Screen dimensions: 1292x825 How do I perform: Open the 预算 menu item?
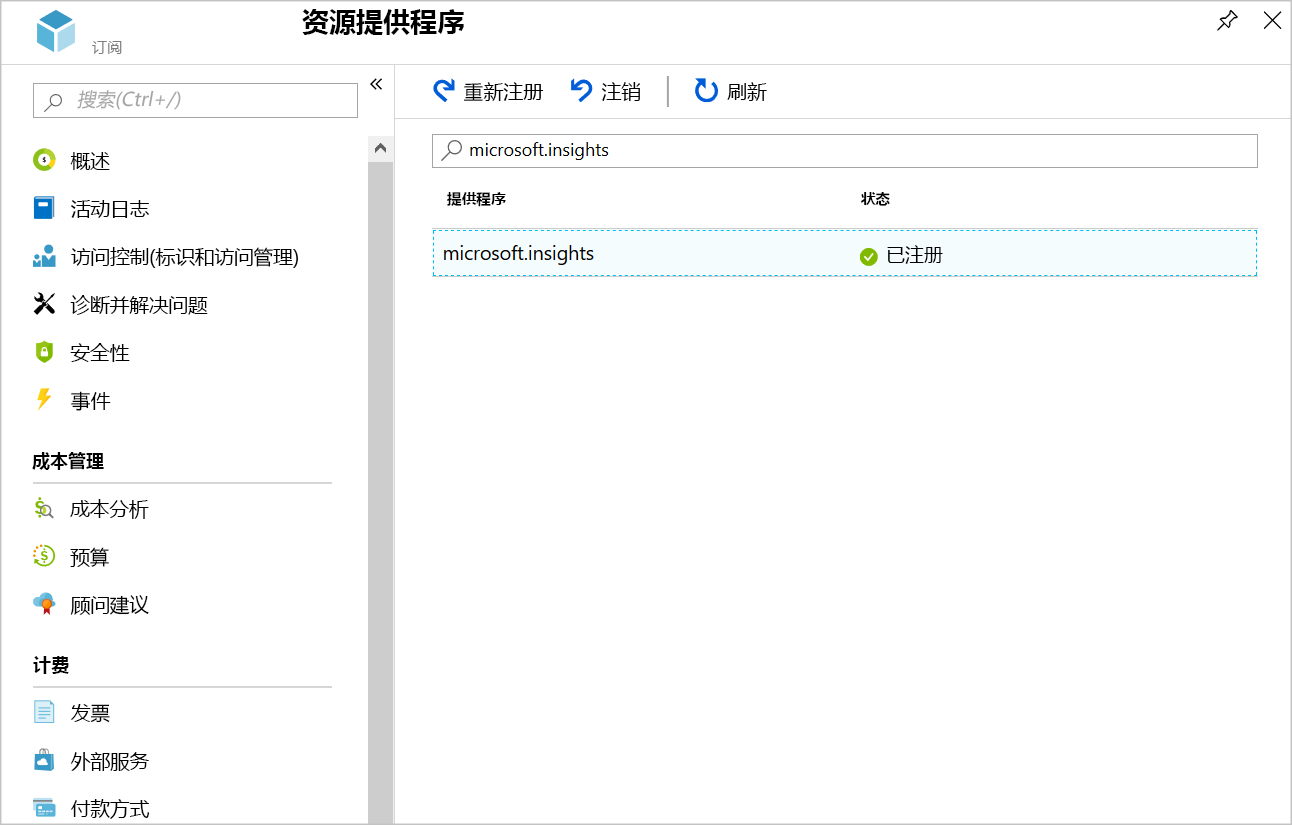[x=90, y=557]
